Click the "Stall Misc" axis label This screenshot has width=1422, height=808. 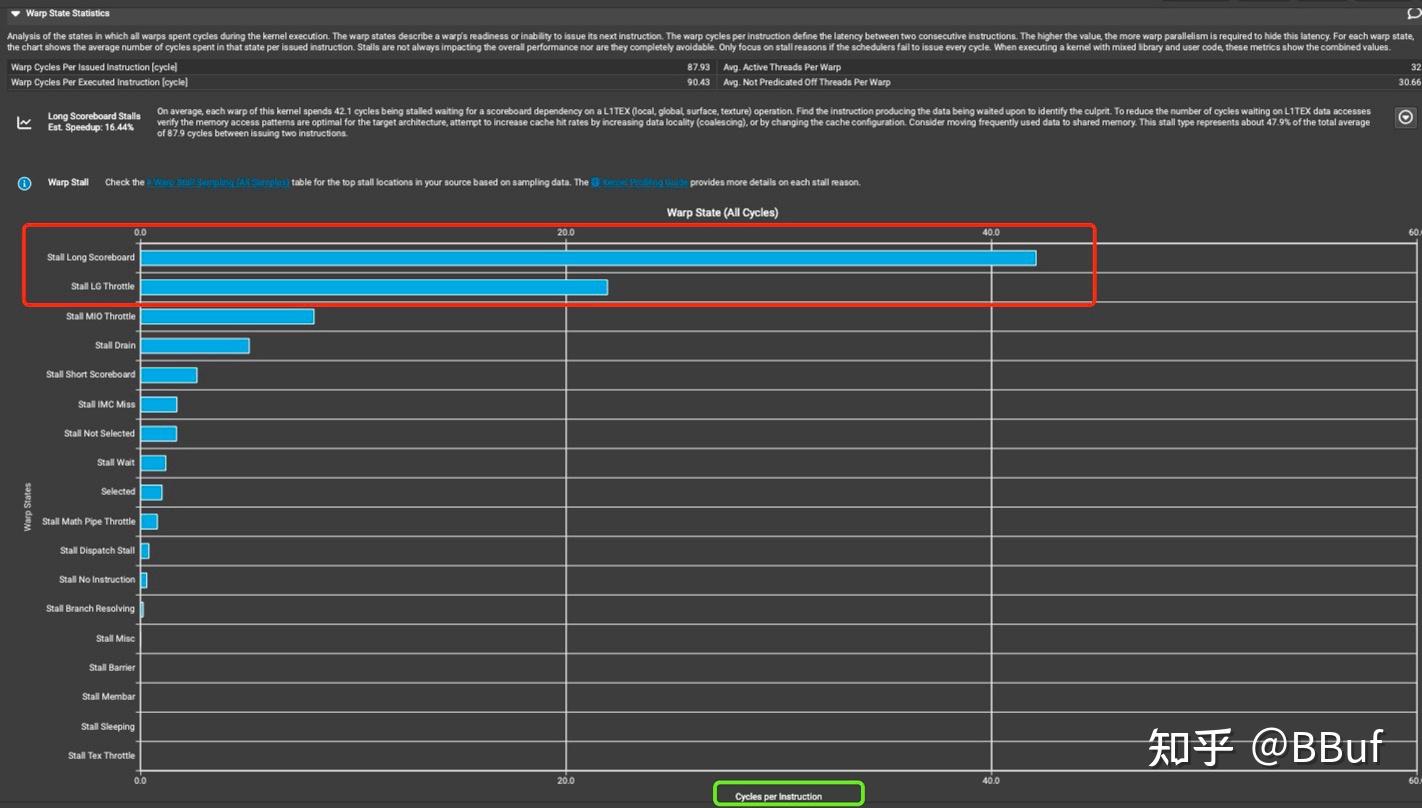pyautogui.click(x=115, y=638)
